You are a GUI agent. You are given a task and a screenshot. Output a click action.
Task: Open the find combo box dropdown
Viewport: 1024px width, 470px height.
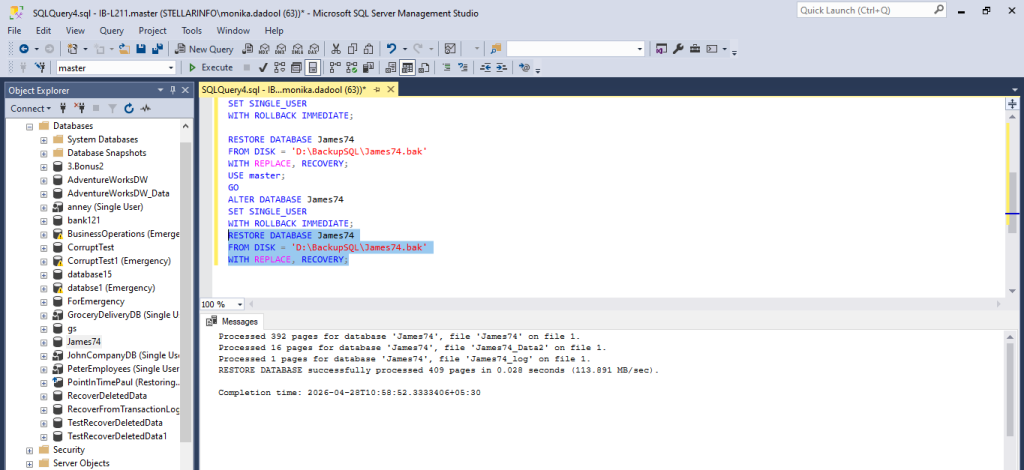click(x=640, y=49)
